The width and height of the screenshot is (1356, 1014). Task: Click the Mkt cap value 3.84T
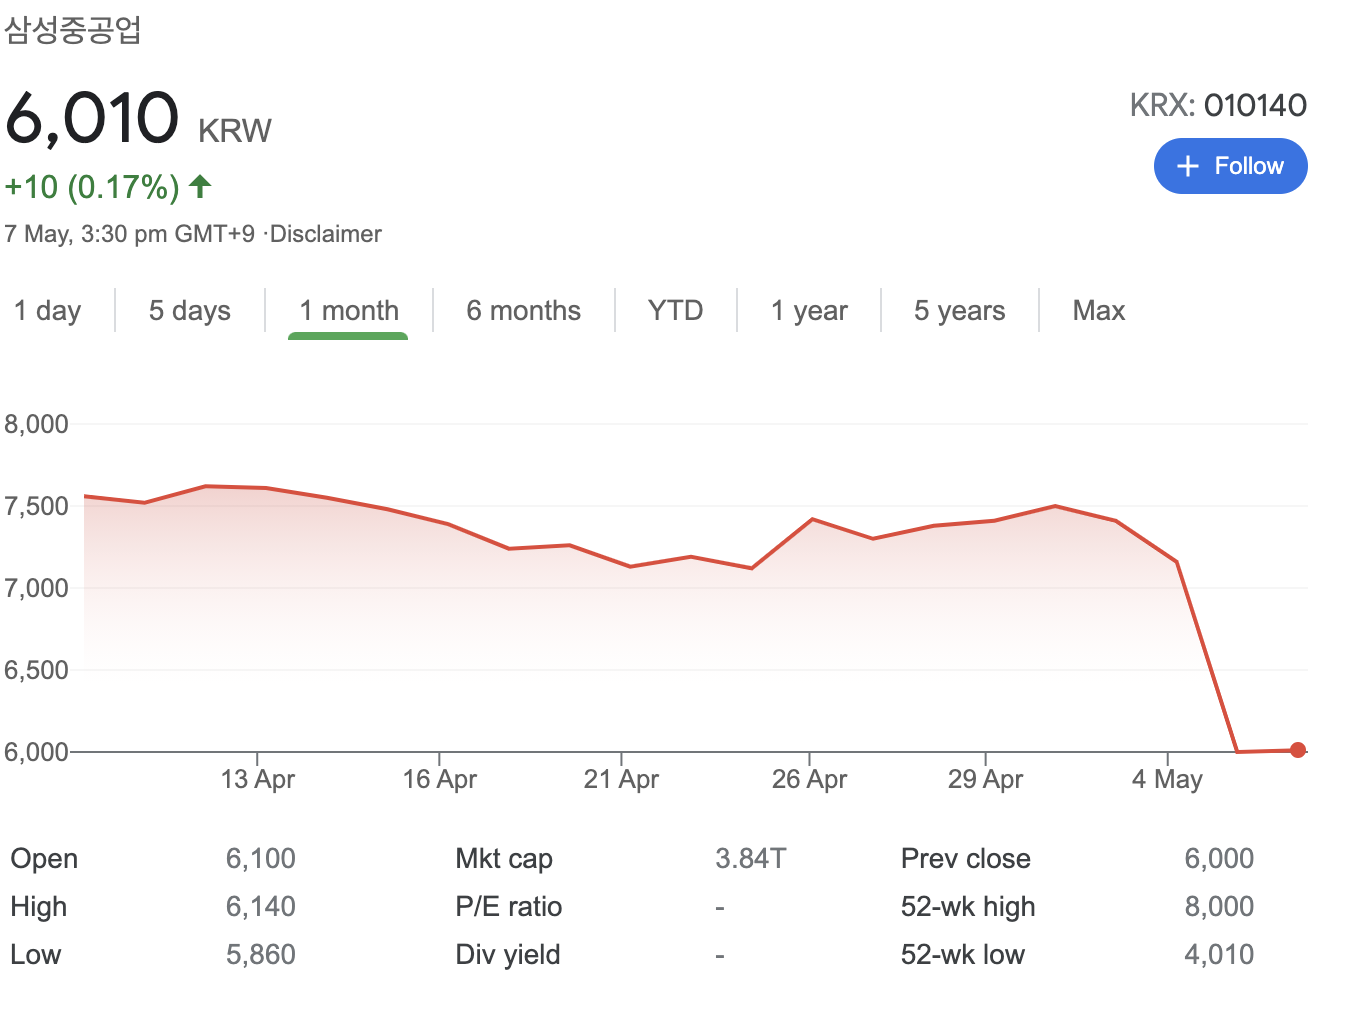point(751,858)
